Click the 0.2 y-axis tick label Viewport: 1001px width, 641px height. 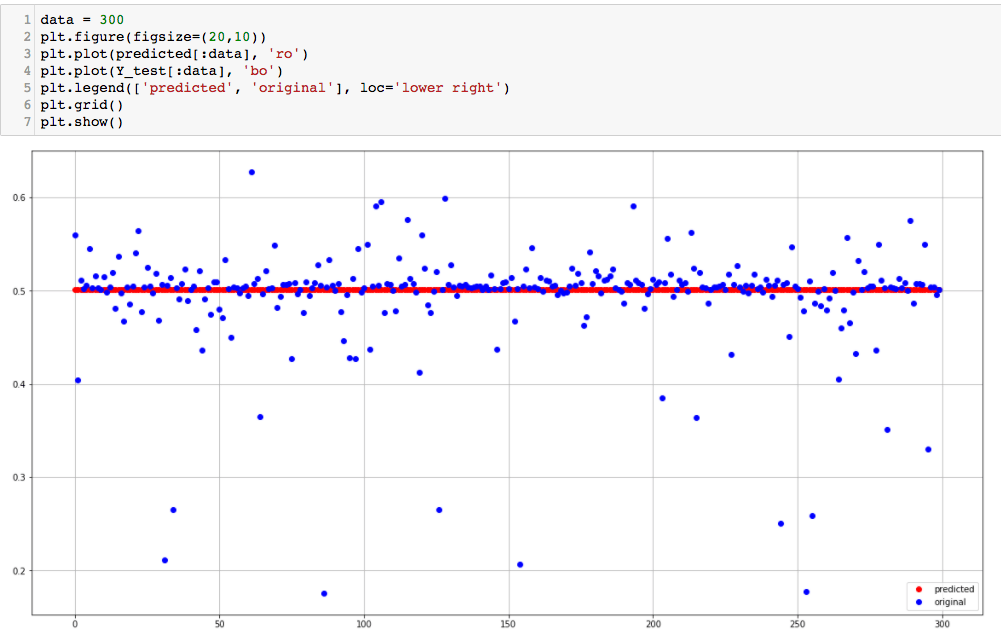coord(19,571)
